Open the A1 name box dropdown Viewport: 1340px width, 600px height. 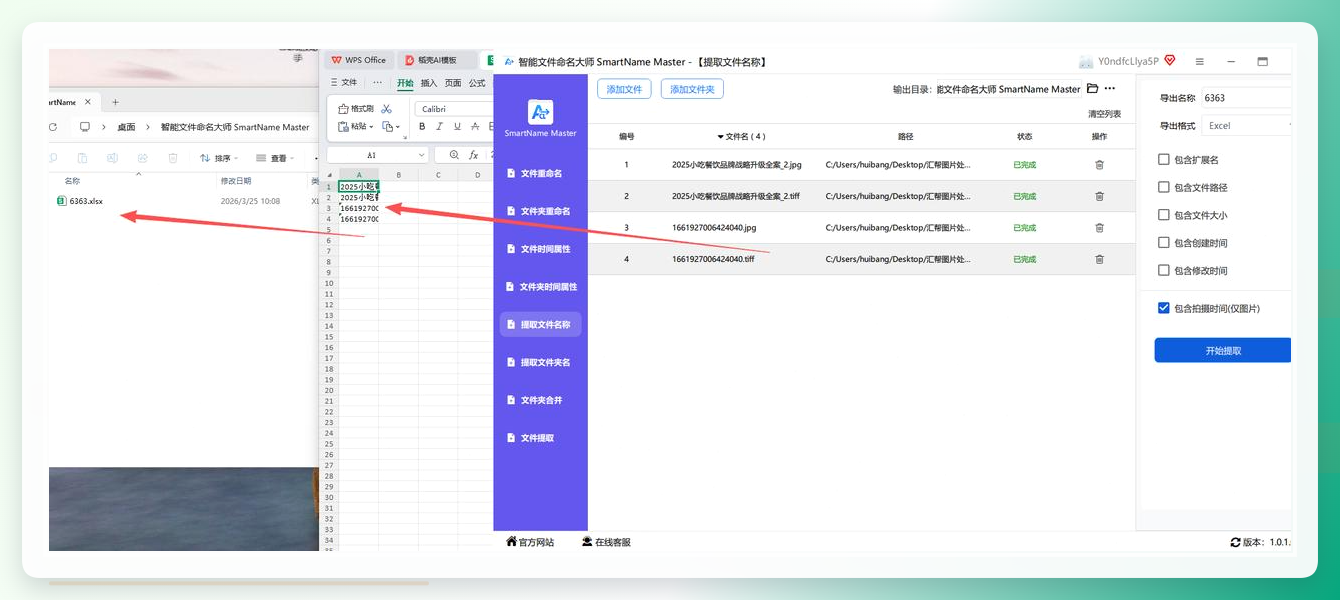[419, 155]
